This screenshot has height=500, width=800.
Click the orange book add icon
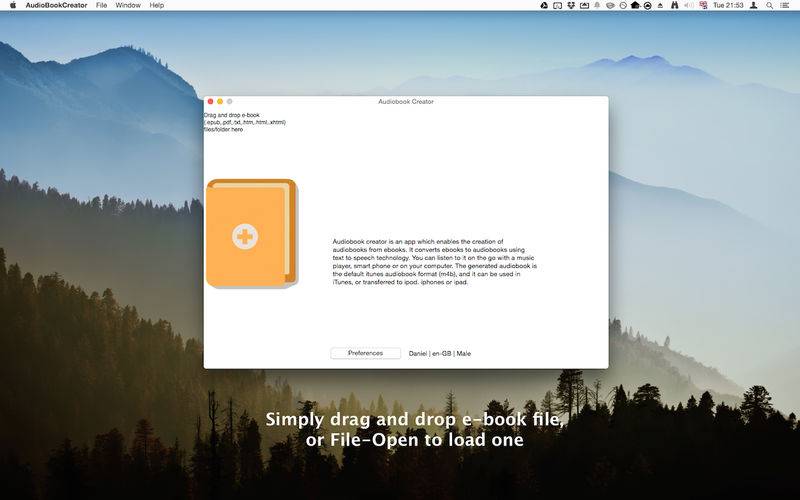252,234
